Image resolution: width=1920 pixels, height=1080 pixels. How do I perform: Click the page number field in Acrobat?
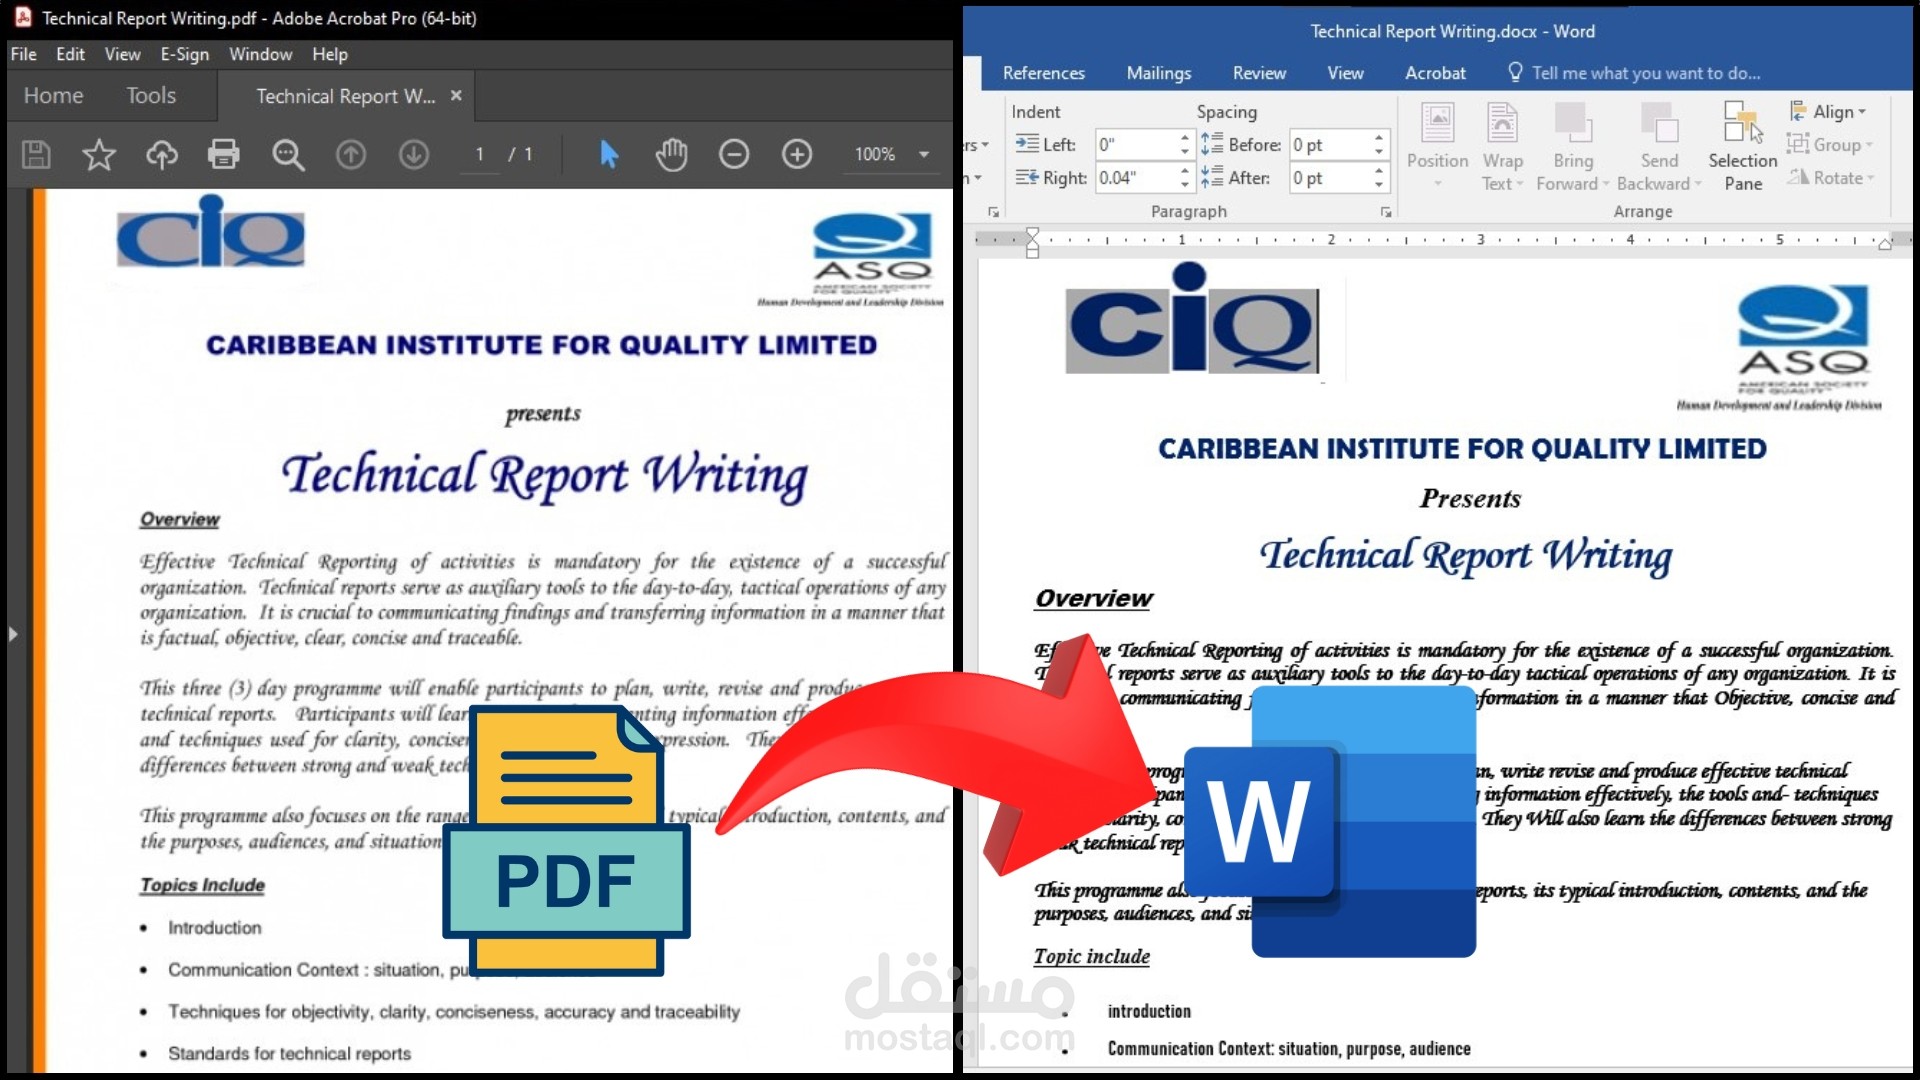click(480, 154)
